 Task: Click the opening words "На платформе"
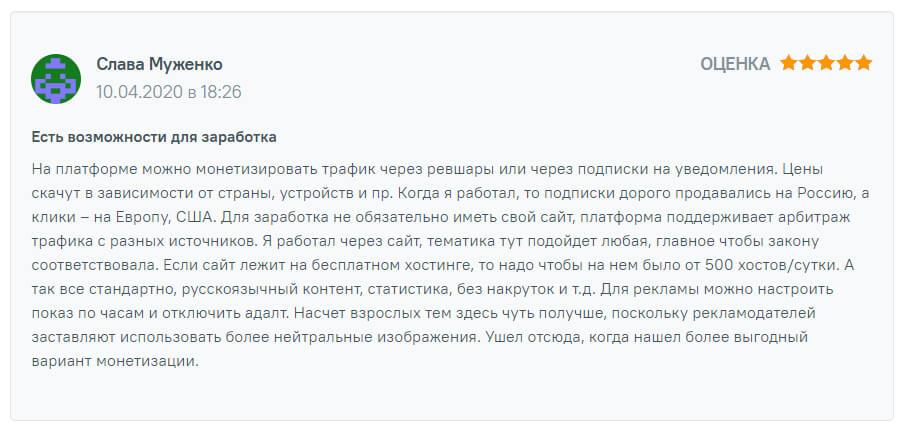point(78,168)
